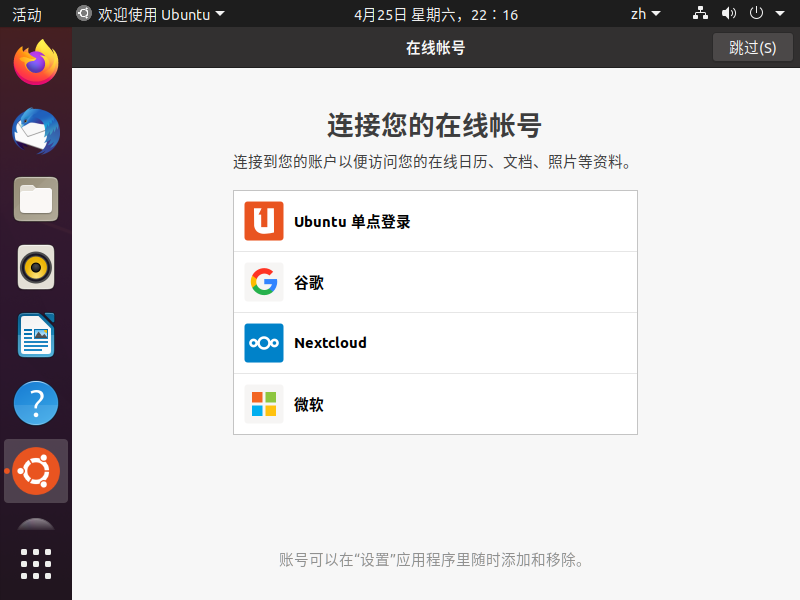
Task: Open Firefox from the dock
Action: pyautogui.click(x=36, y=63)
